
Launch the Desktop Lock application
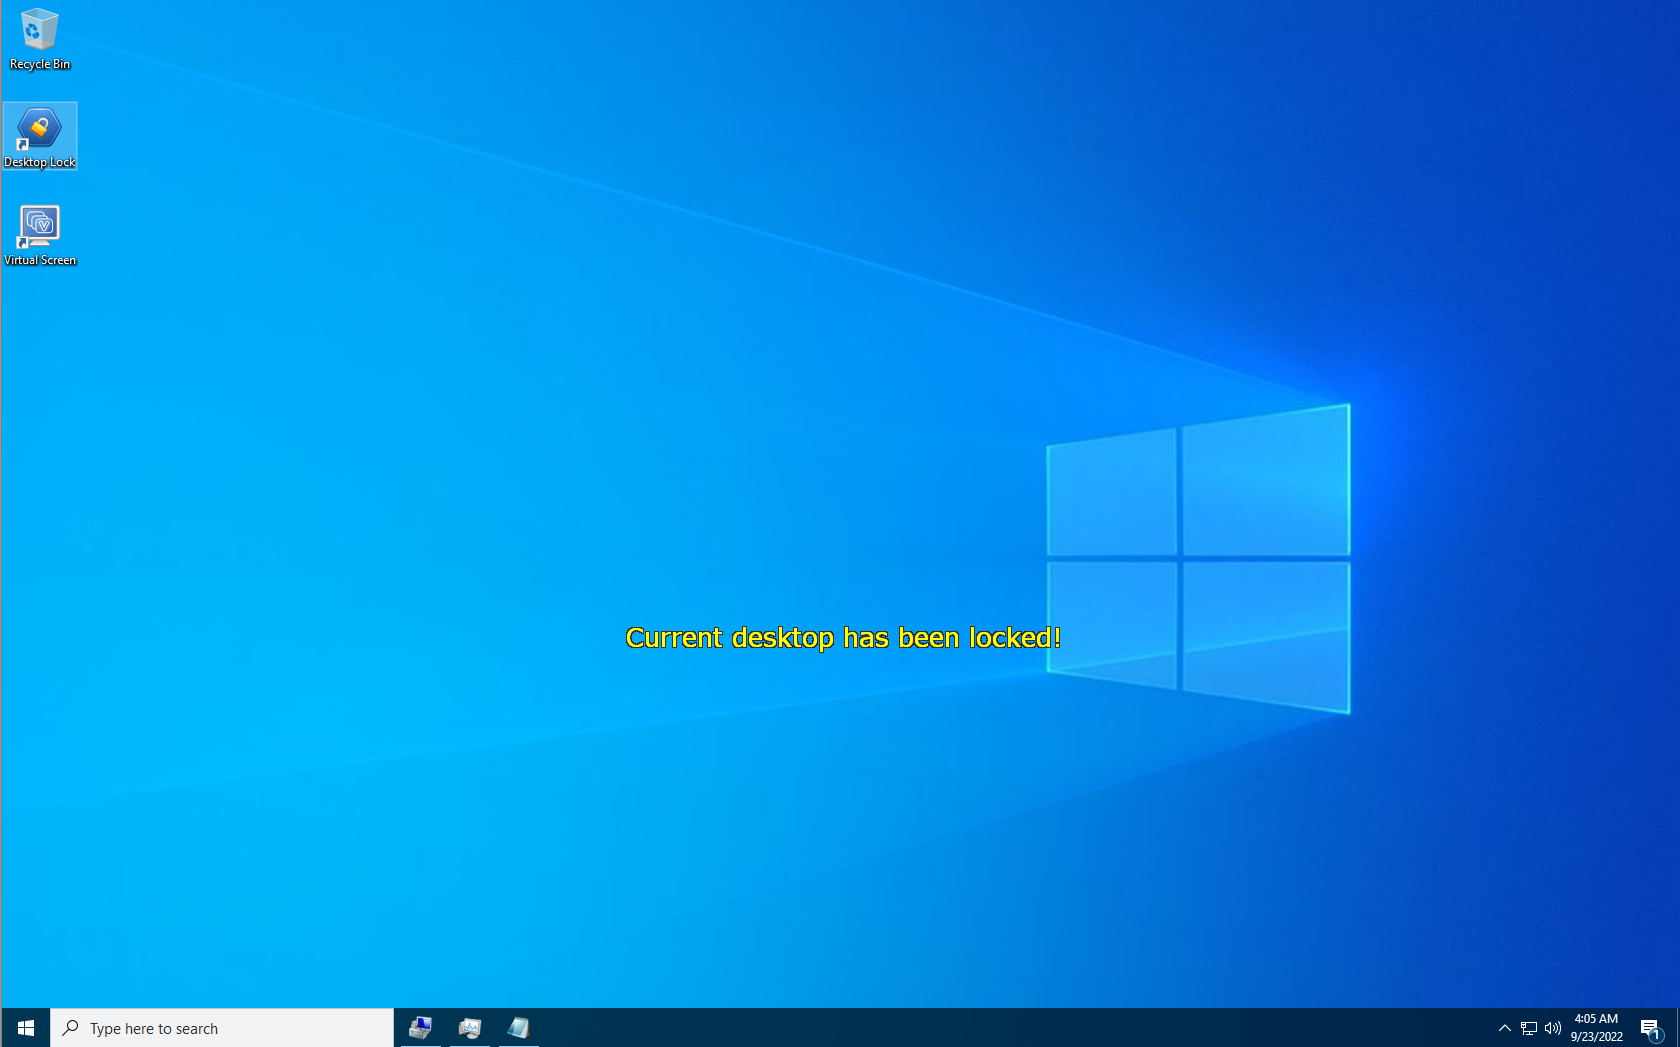[40, 127]
